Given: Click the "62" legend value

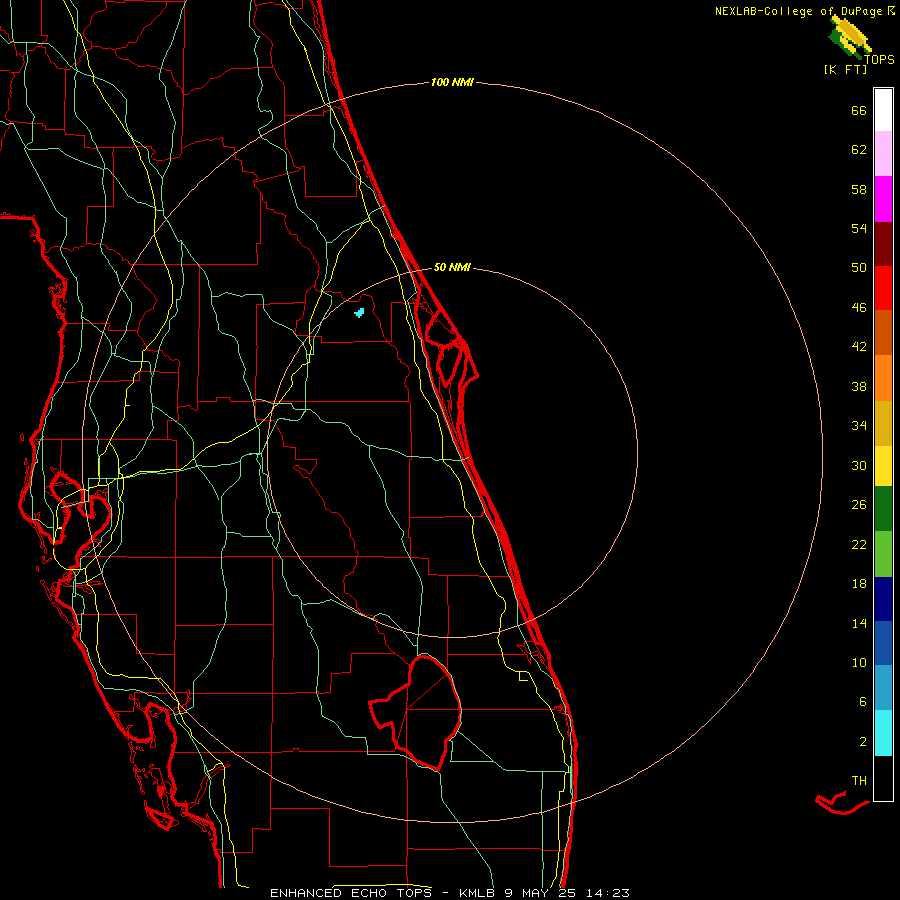Looking at the screenshot, I should pyautogui.click(x=859, y=150).
